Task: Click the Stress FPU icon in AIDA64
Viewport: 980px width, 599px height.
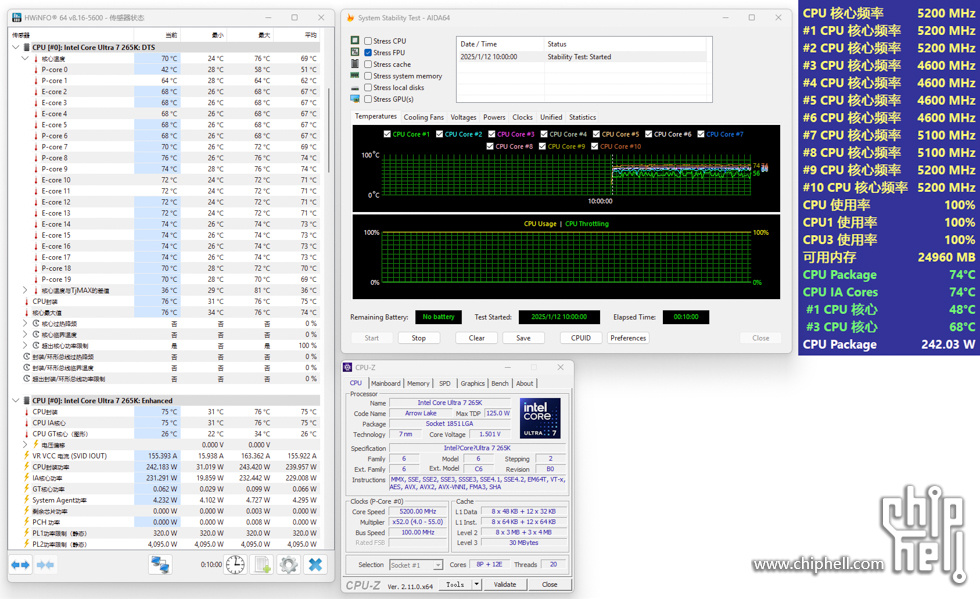Action: click(355, 53)
